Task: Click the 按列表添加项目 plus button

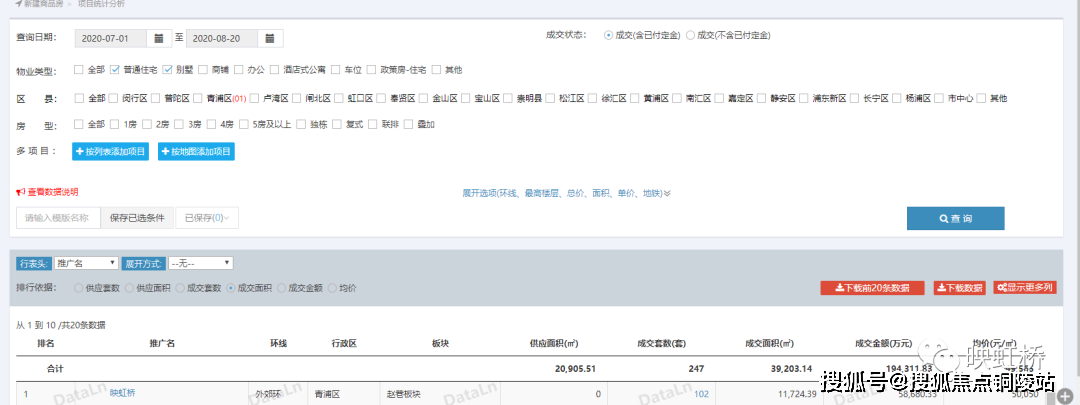Action: (x=110, y=152)
